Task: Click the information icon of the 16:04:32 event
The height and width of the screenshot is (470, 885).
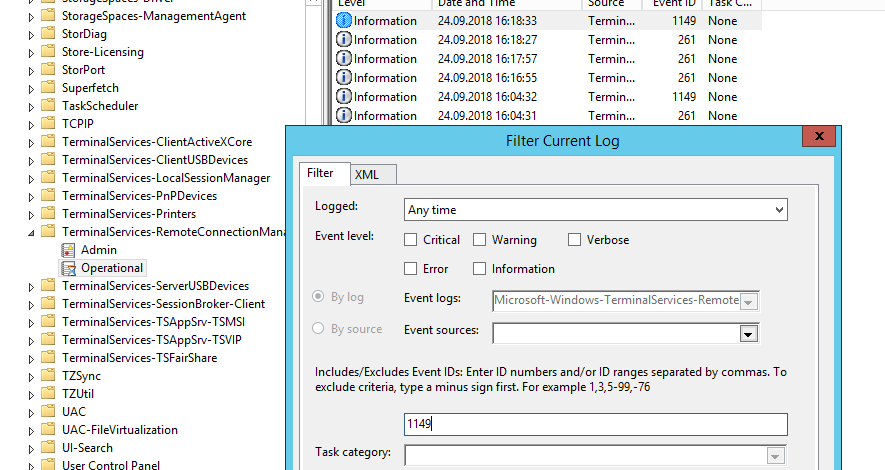Action: (343, 96)
